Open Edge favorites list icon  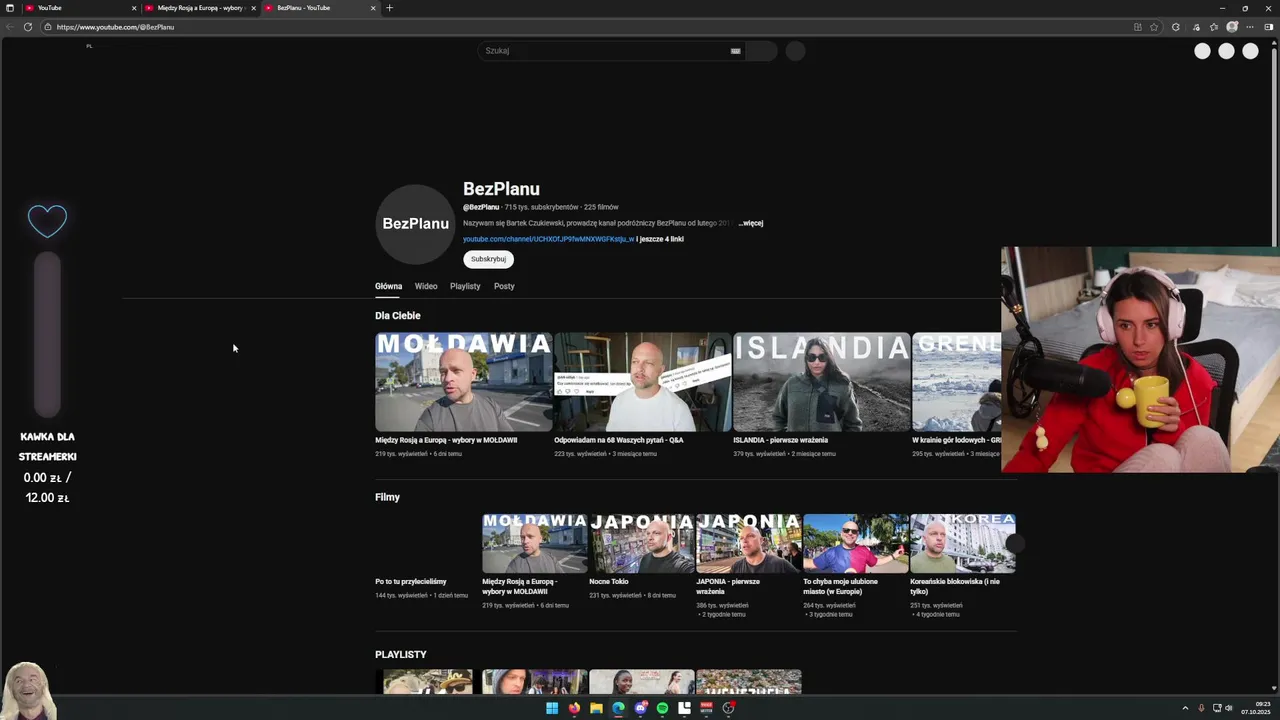[x=1214, y=27]
